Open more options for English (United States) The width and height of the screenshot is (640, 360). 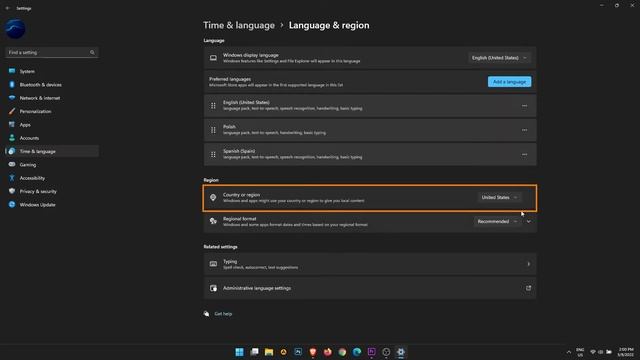click(x=524, y=106)
